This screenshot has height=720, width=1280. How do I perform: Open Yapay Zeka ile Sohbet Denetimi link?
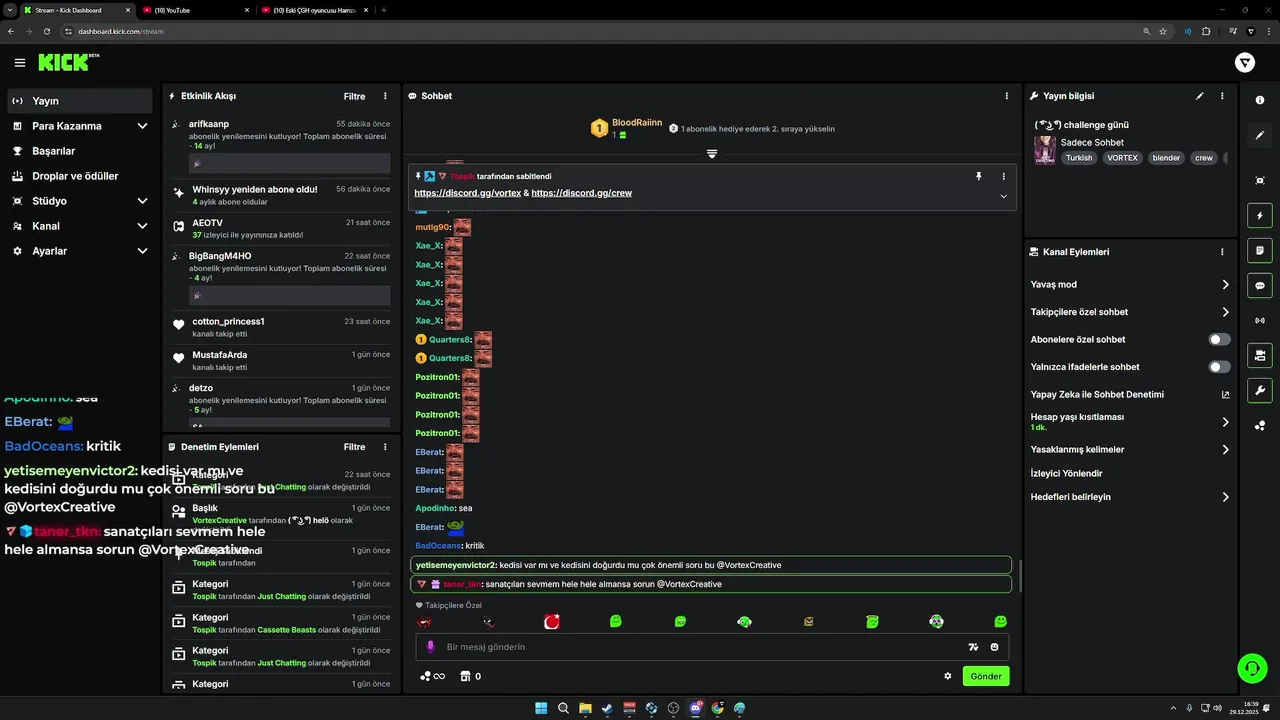coord(1130,394)
